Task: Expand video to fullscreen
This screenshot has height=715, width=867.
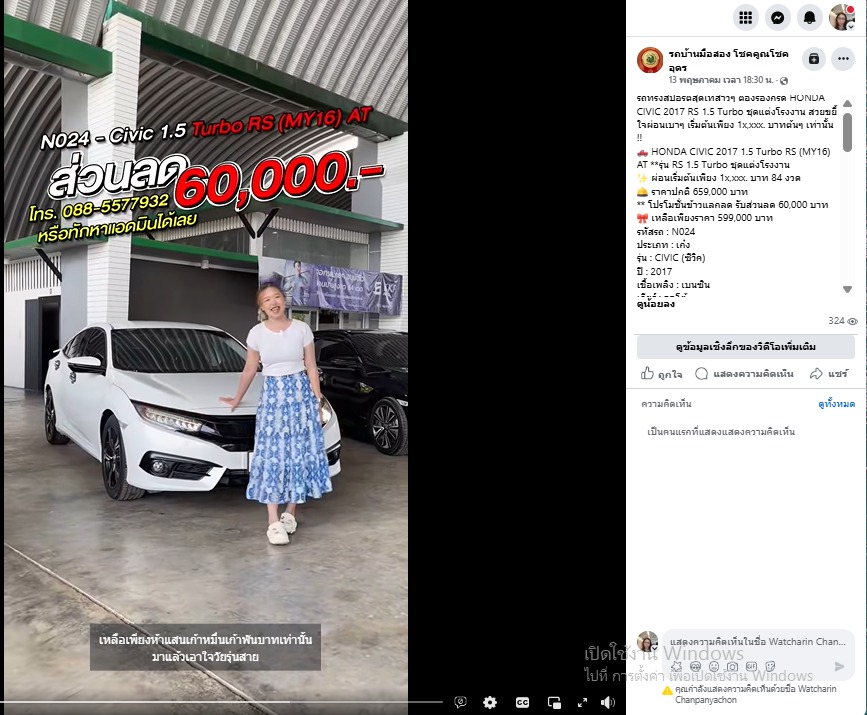Action: [582, 702]
